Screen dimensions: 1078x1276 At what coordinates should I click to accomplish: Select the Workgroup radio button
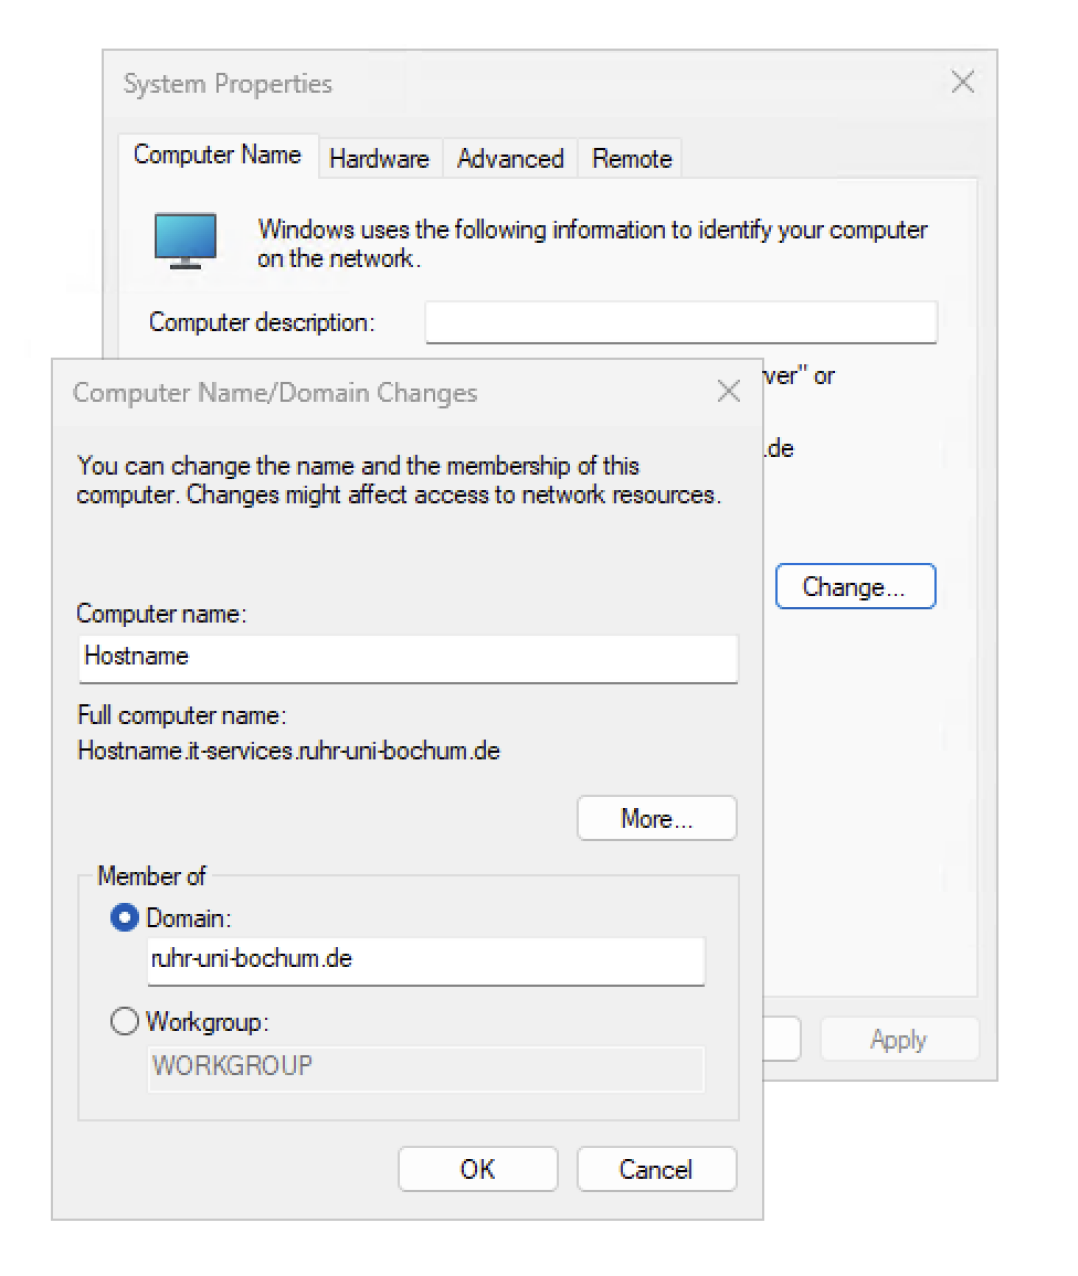124,1021
